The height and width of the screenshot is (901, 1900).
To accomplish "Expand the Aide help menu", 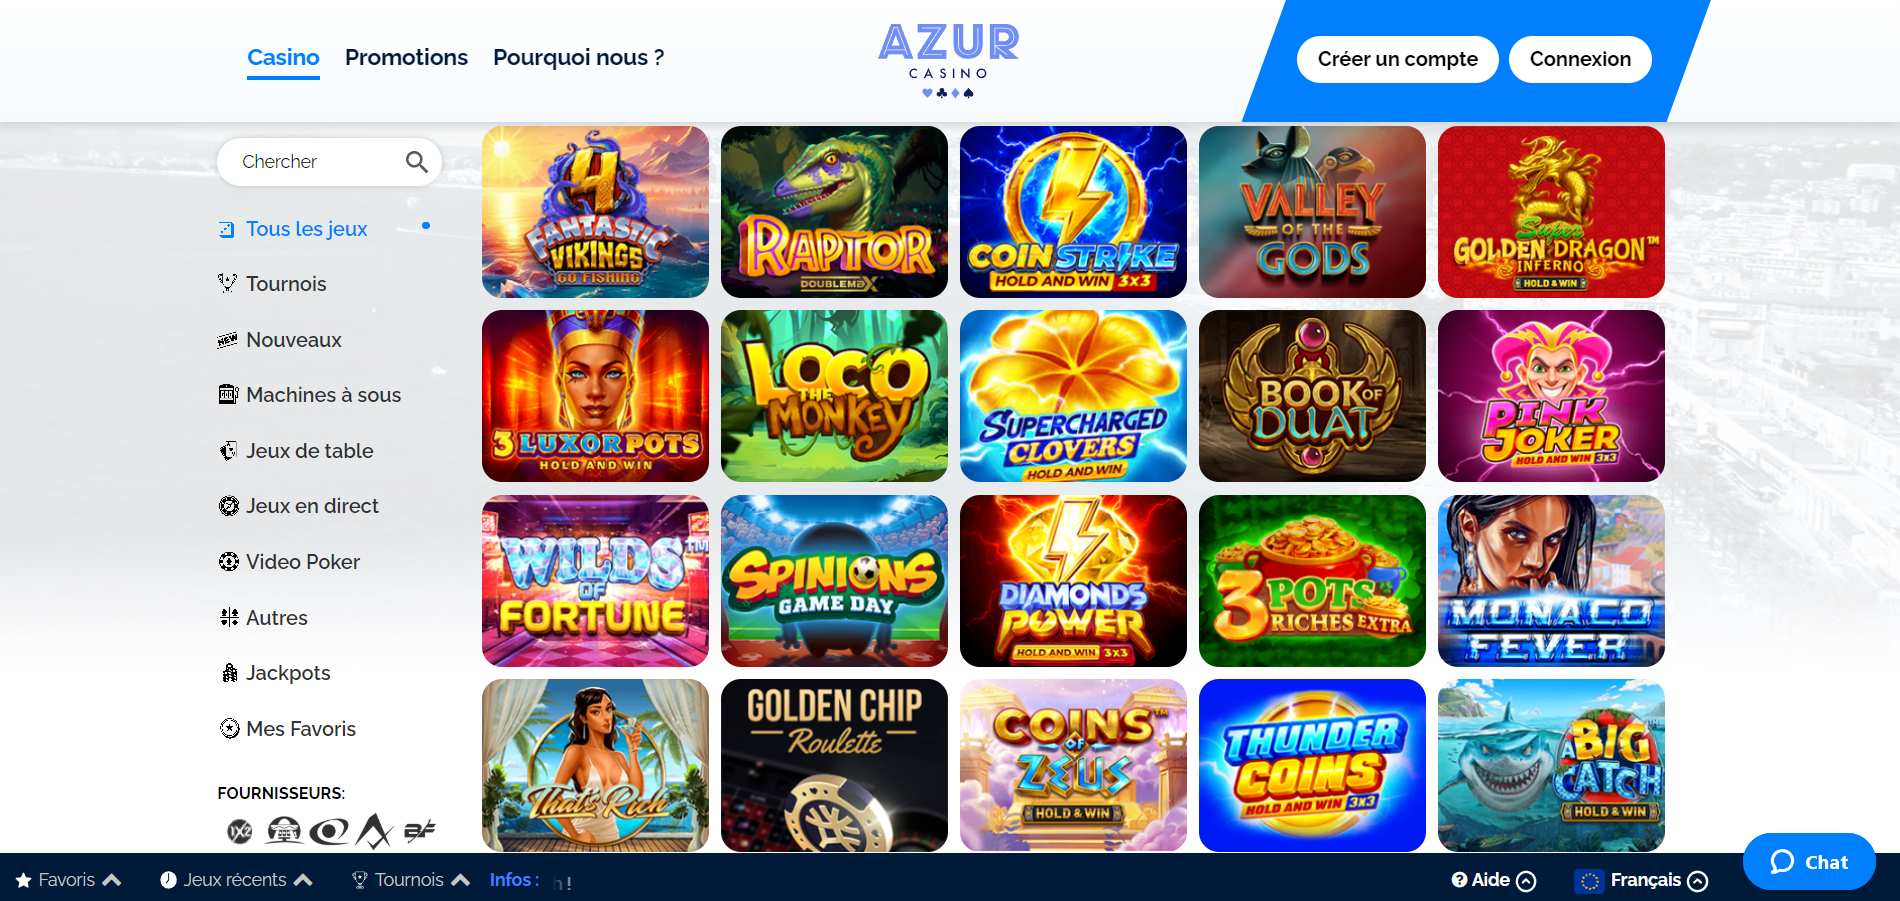I will coord(1494,880).
